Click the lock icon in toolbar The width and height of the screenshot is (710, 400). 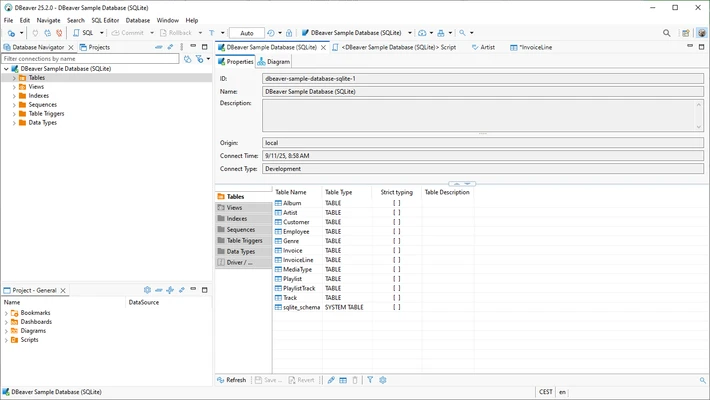click(289, 33)
